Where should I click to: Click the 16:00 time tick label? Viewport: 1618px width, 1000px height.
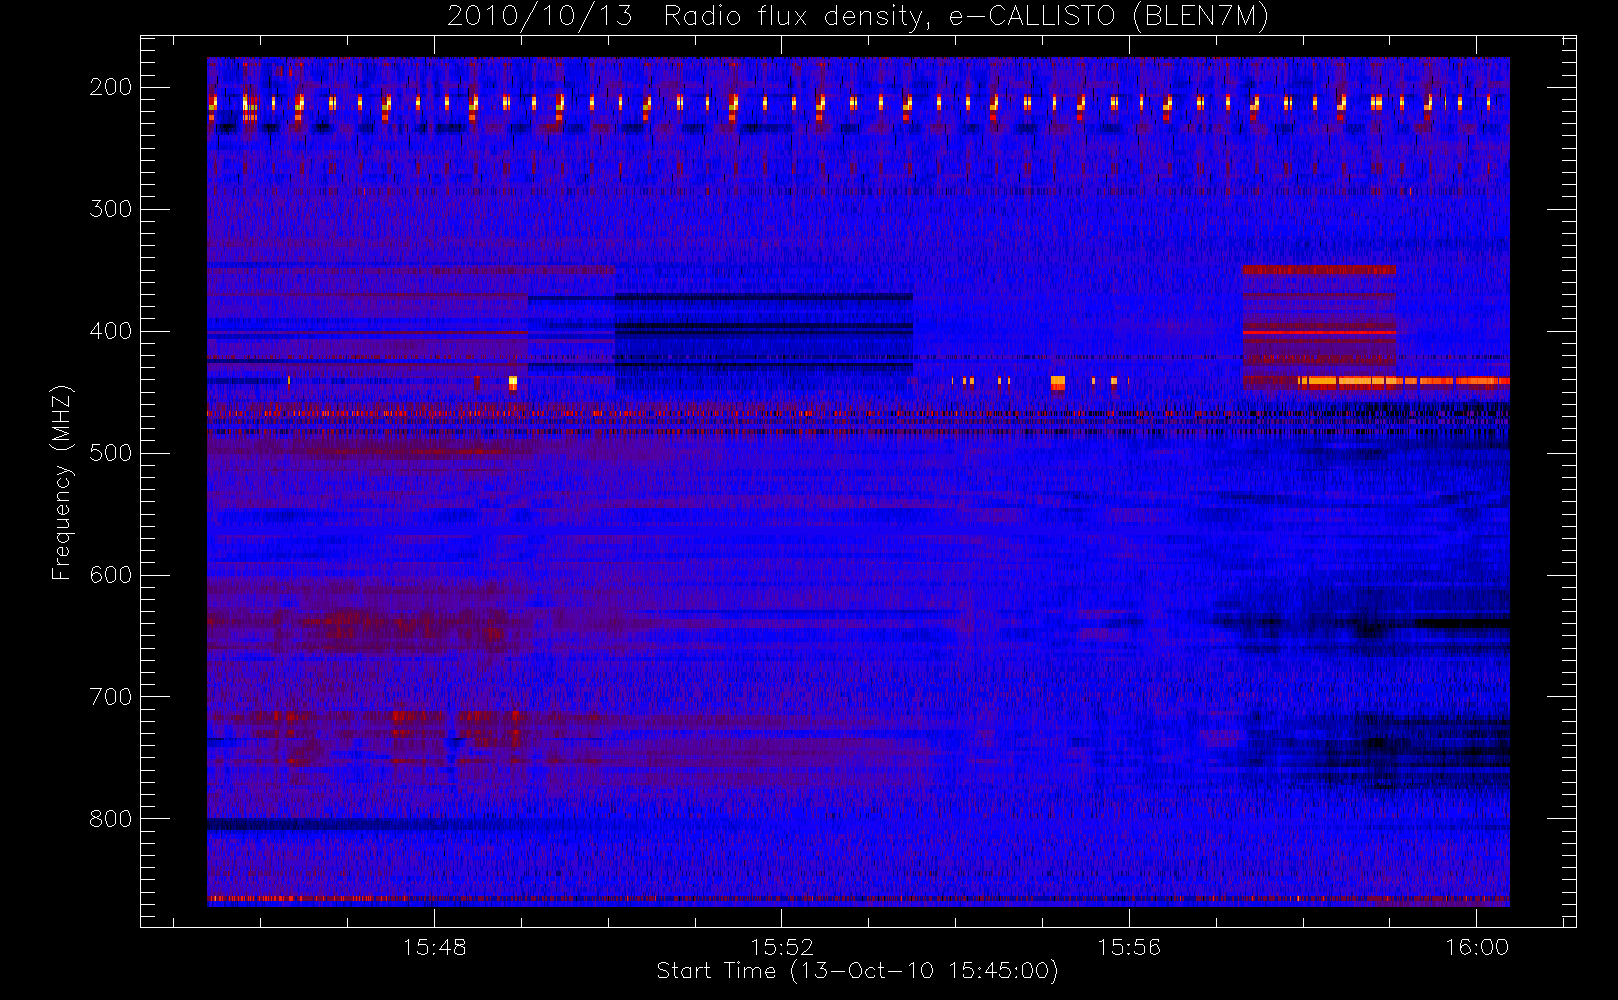coord(1477,947)
